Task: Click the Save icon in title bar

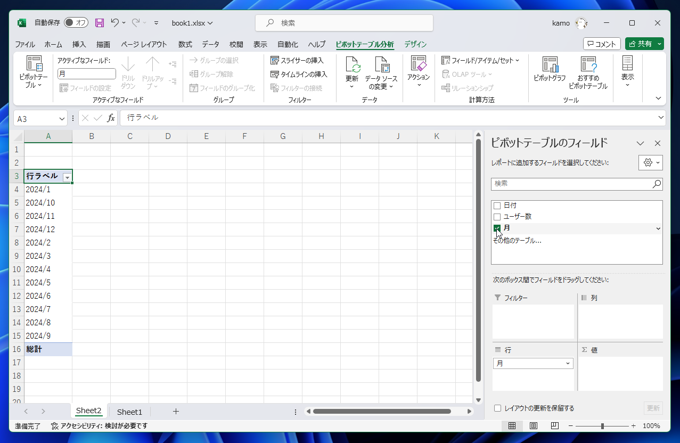Action: click(x=99, y=23)
